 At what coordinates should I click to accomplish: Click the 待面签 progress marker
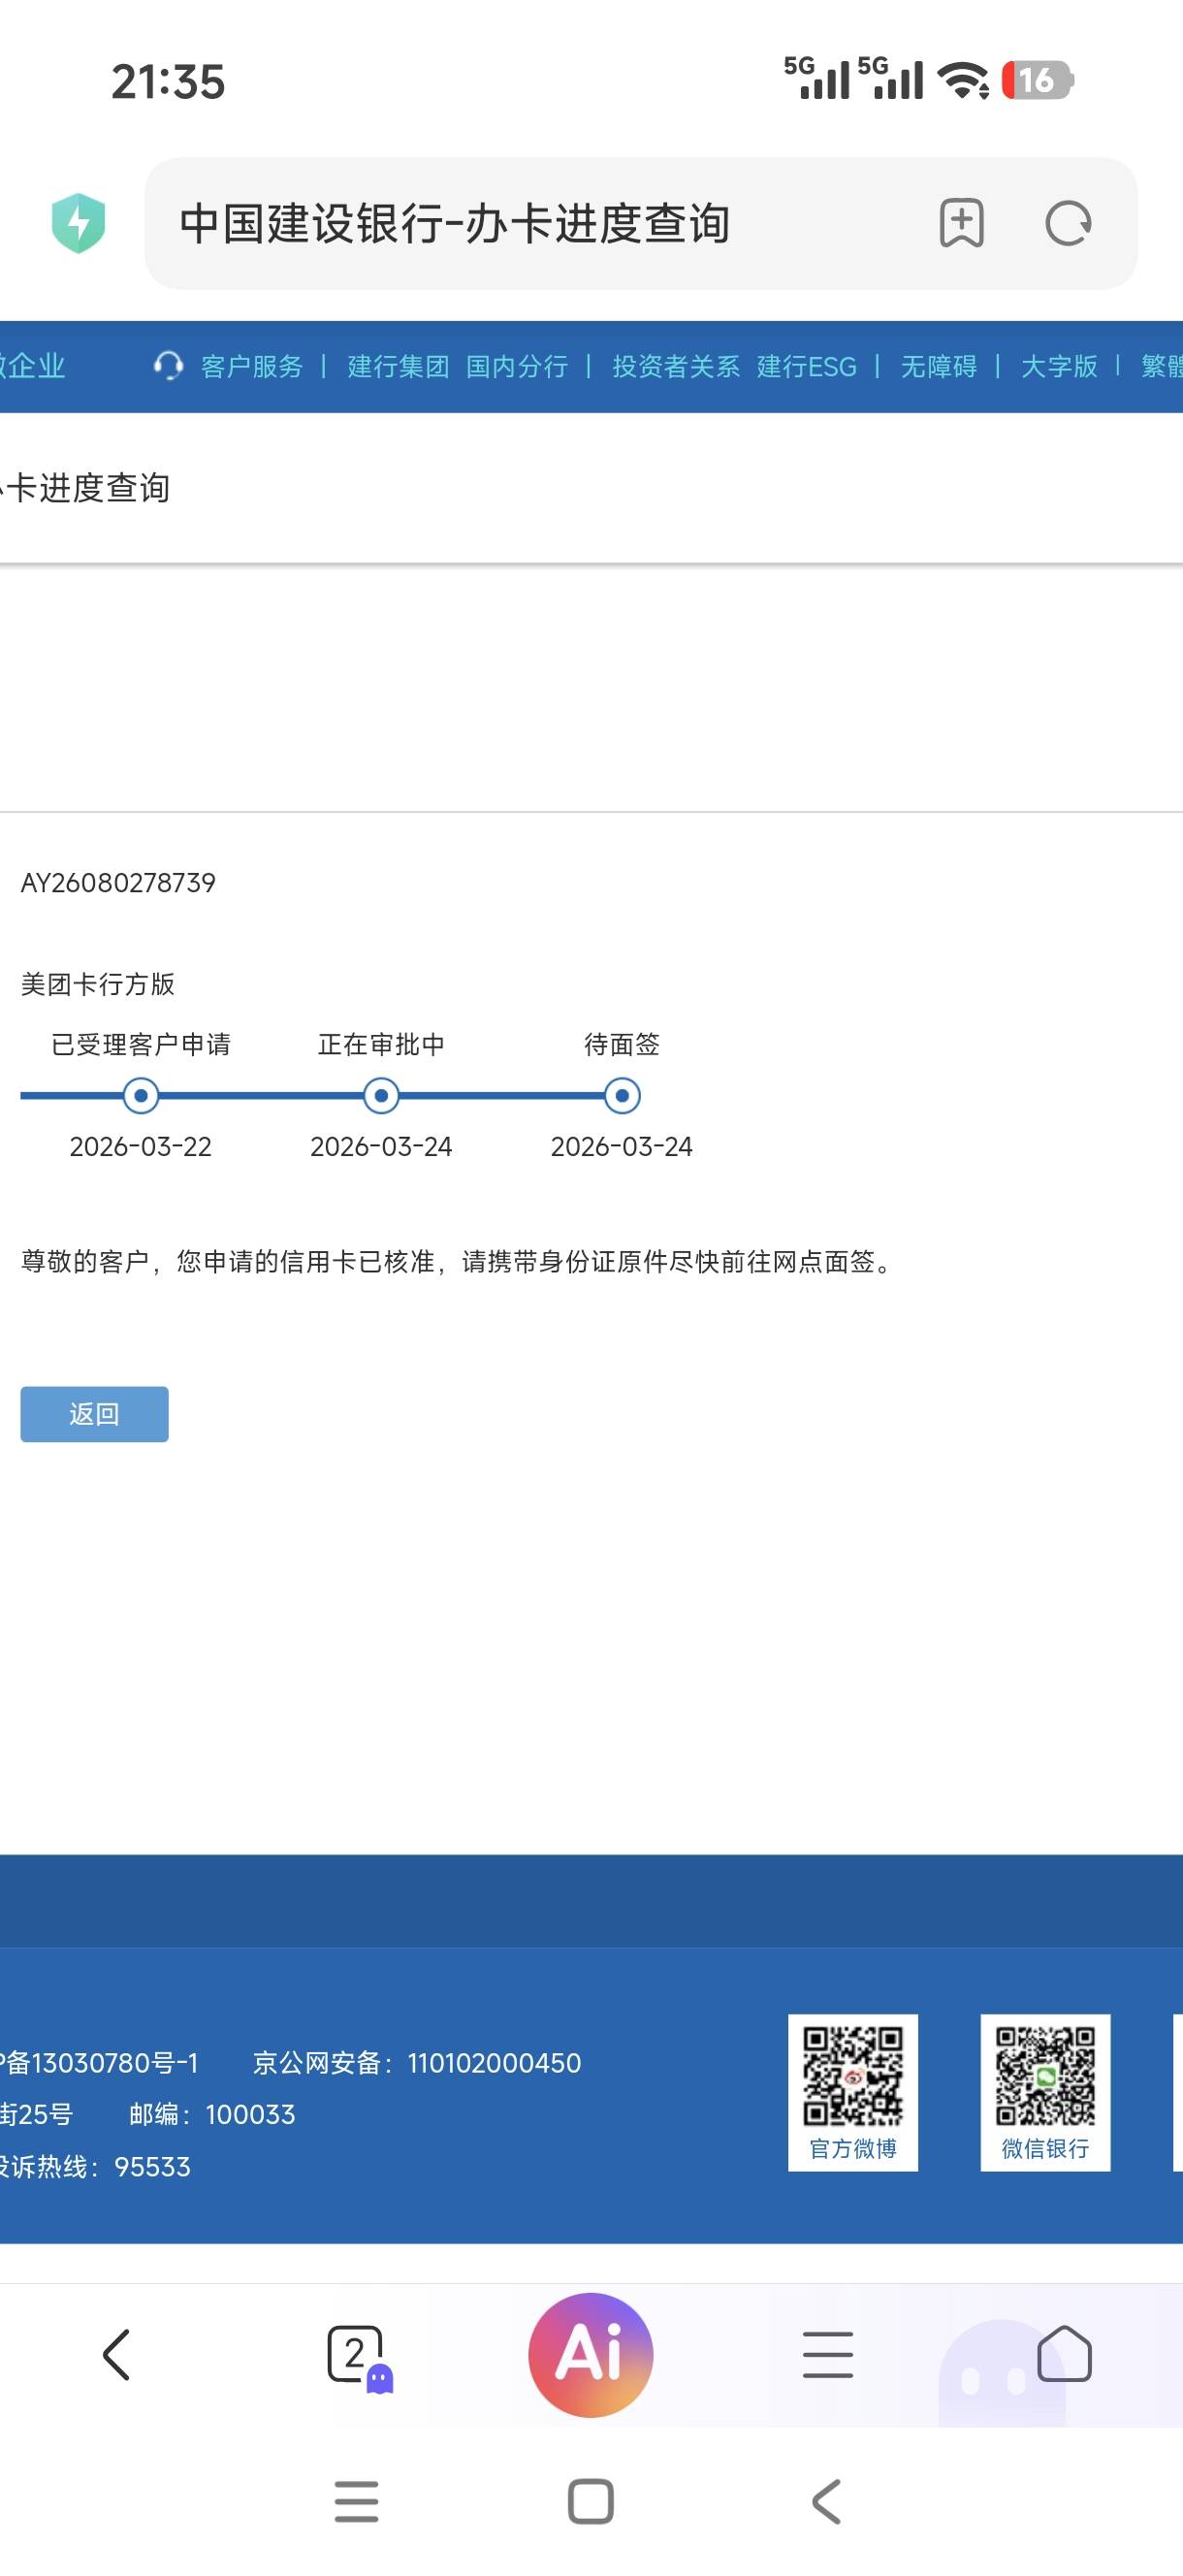click(622, 1096)
